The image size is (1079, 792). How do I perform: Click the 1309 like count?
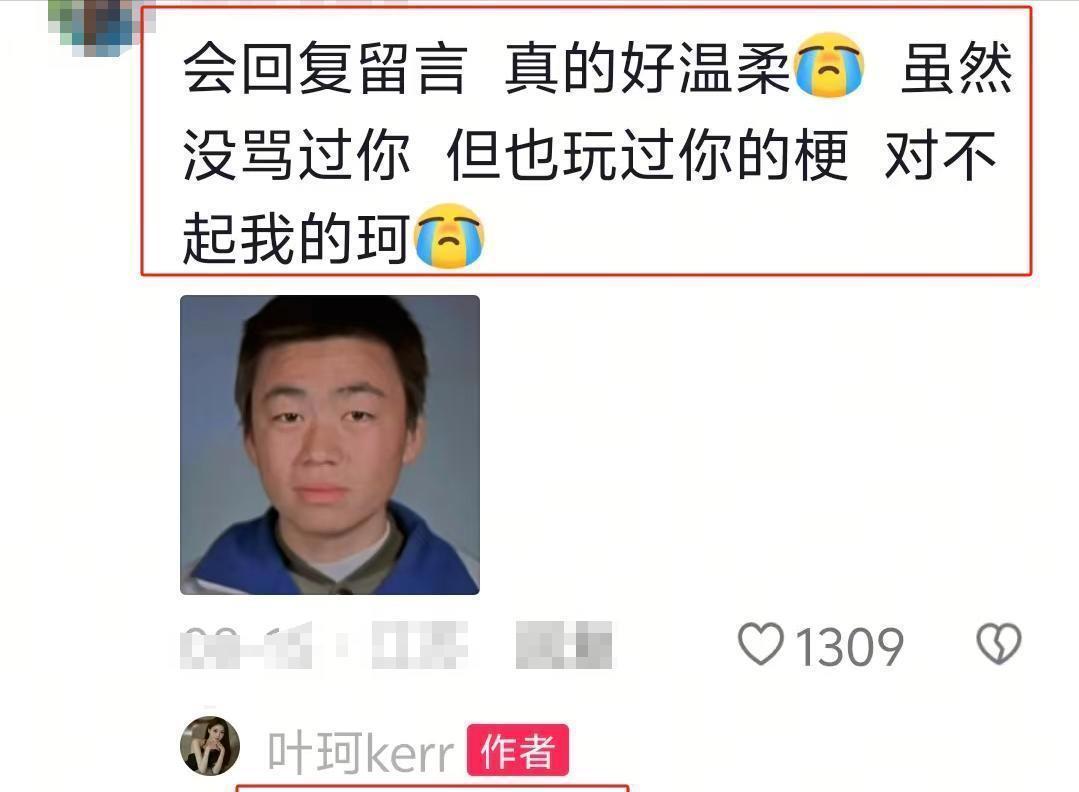coord(849,647)
